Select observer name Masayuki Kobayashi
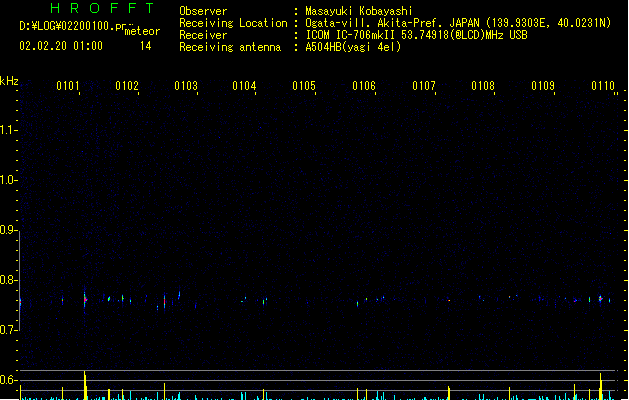629x400 pixels. tap(359, 11)
